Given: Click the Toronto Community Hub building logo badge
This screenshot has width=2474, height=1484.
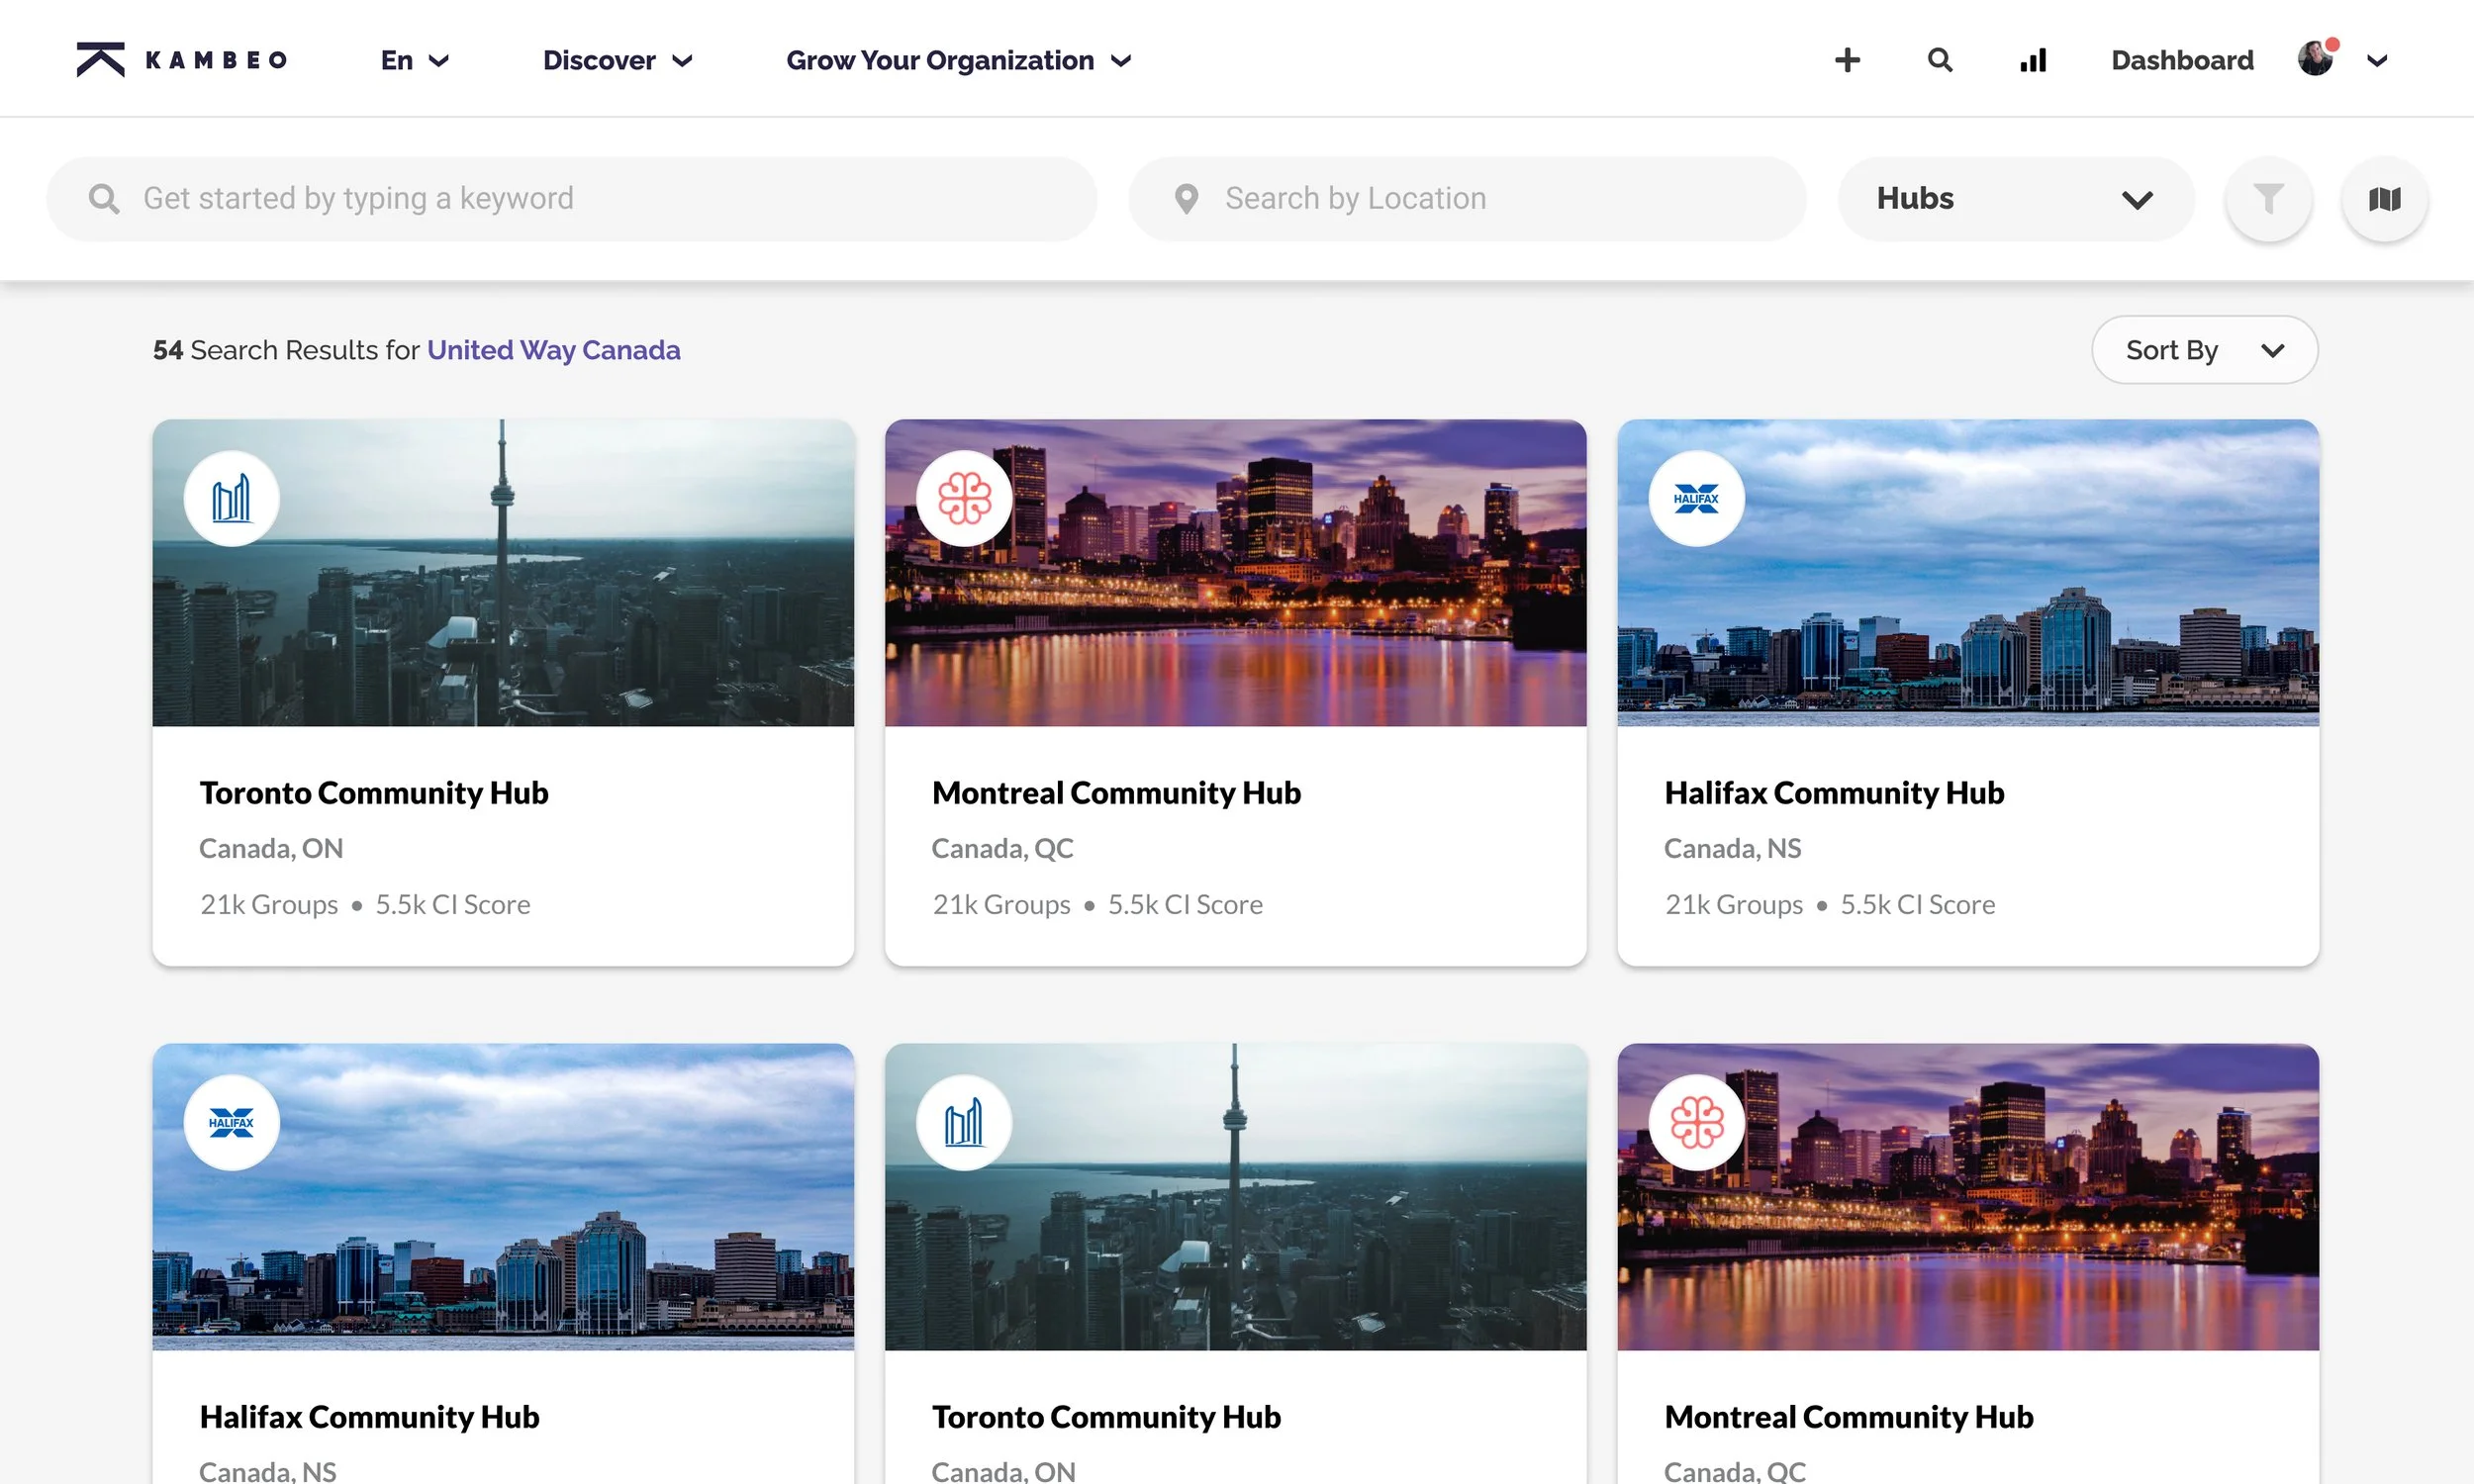Looking at the screenshot, I should pos(231,498).
